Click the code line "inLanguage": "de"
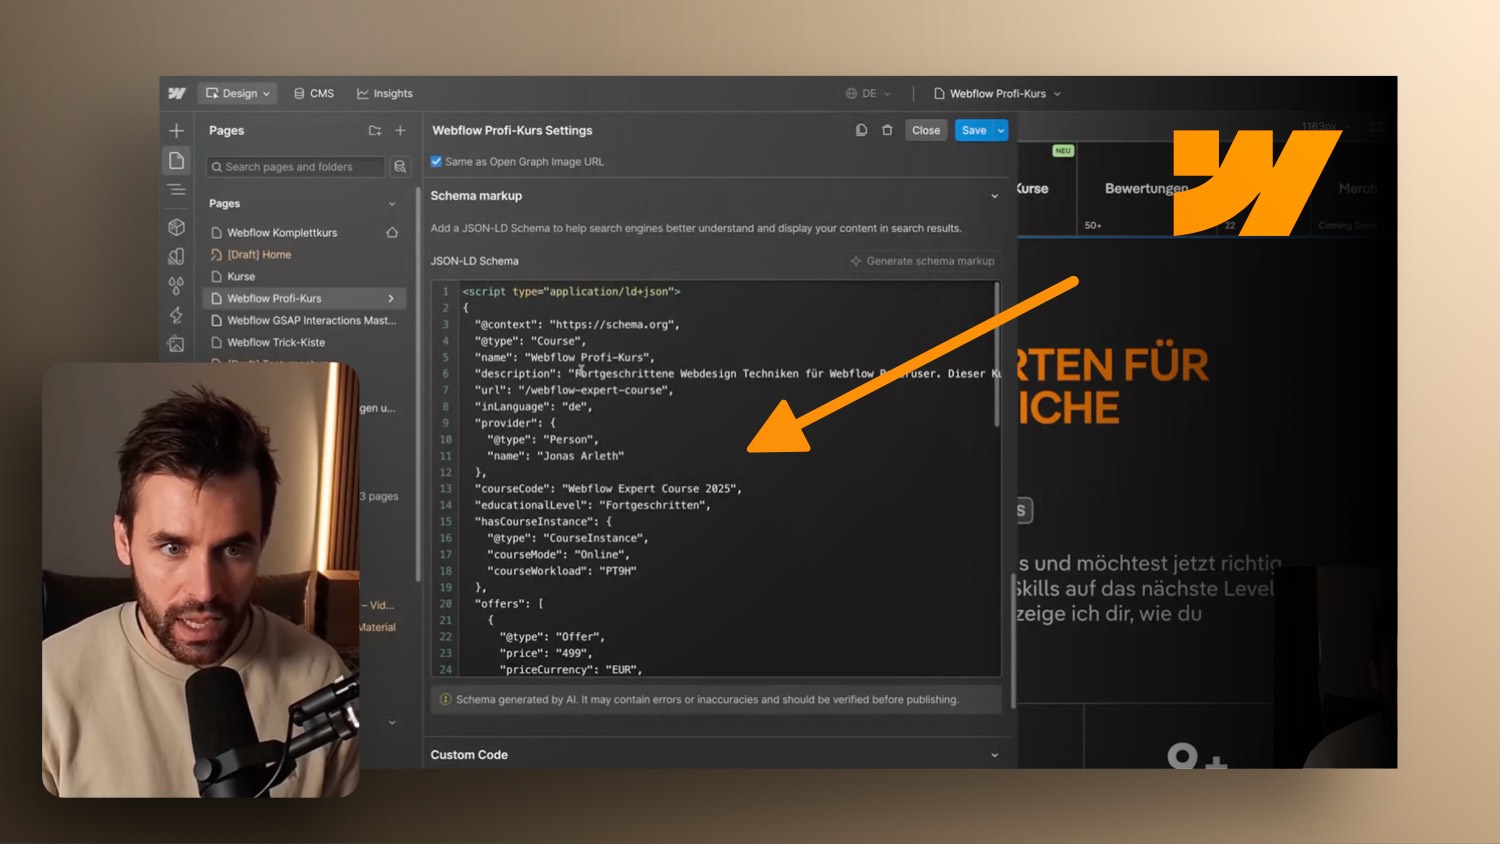This screenshot has height=844, width=1500. pos(533,407)
